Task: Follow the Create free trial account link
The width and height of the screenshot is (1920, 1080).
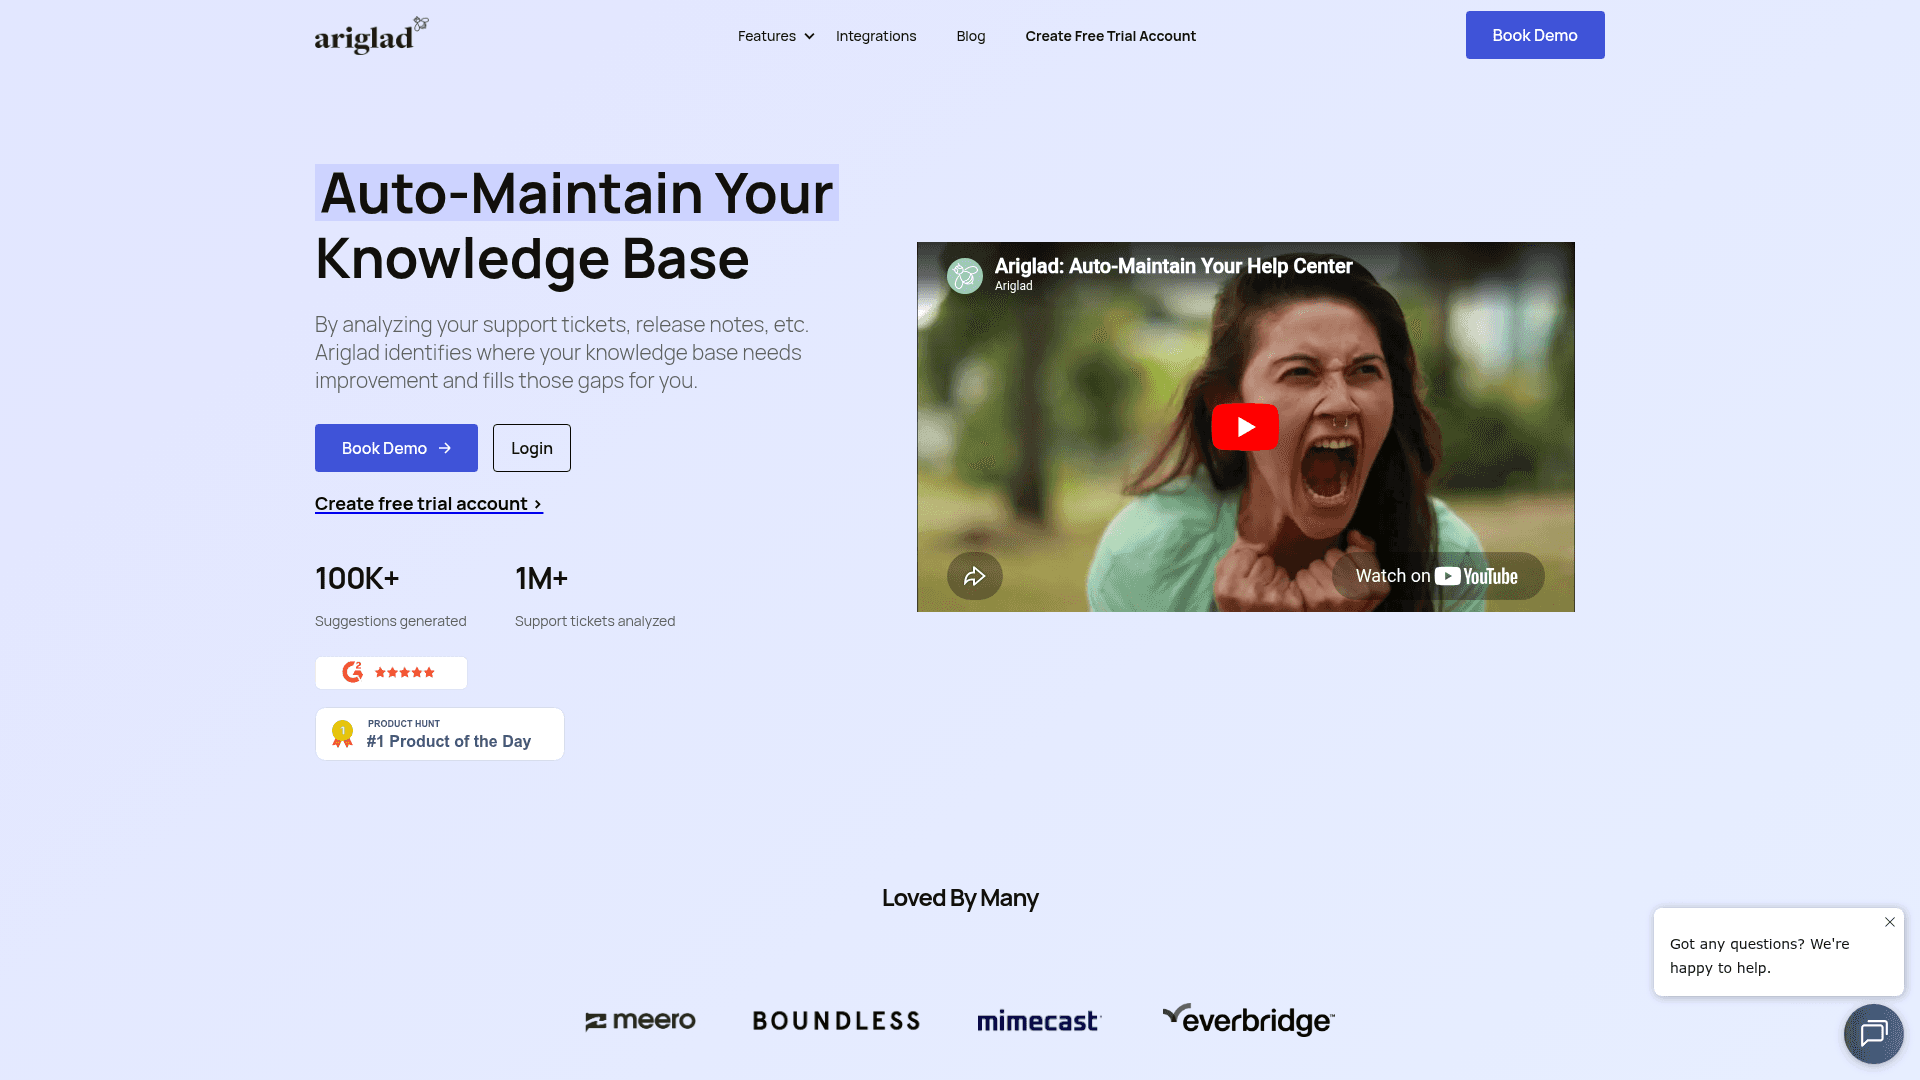Action: click(429, 504)
